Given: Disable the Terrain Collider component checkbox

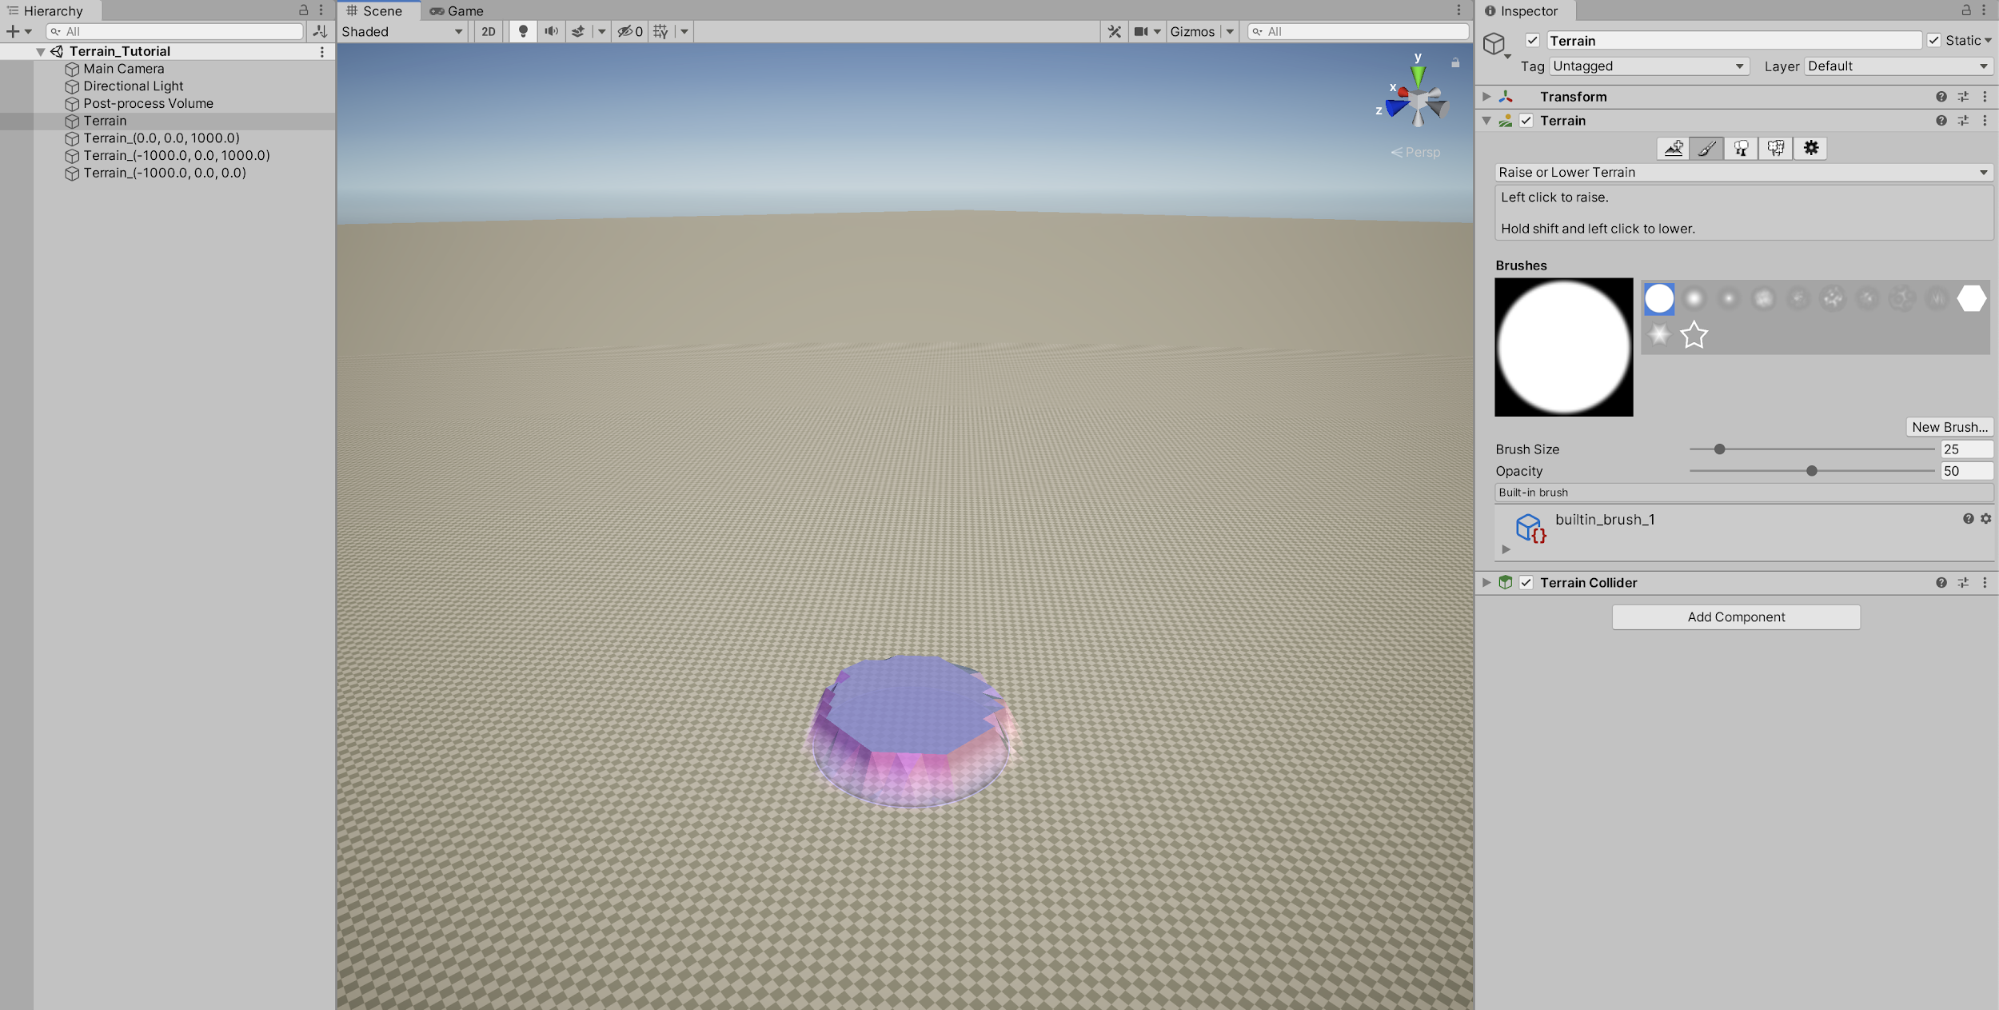Looking at the screenshot, I should pyautogui.click(x=1526, y=583).
